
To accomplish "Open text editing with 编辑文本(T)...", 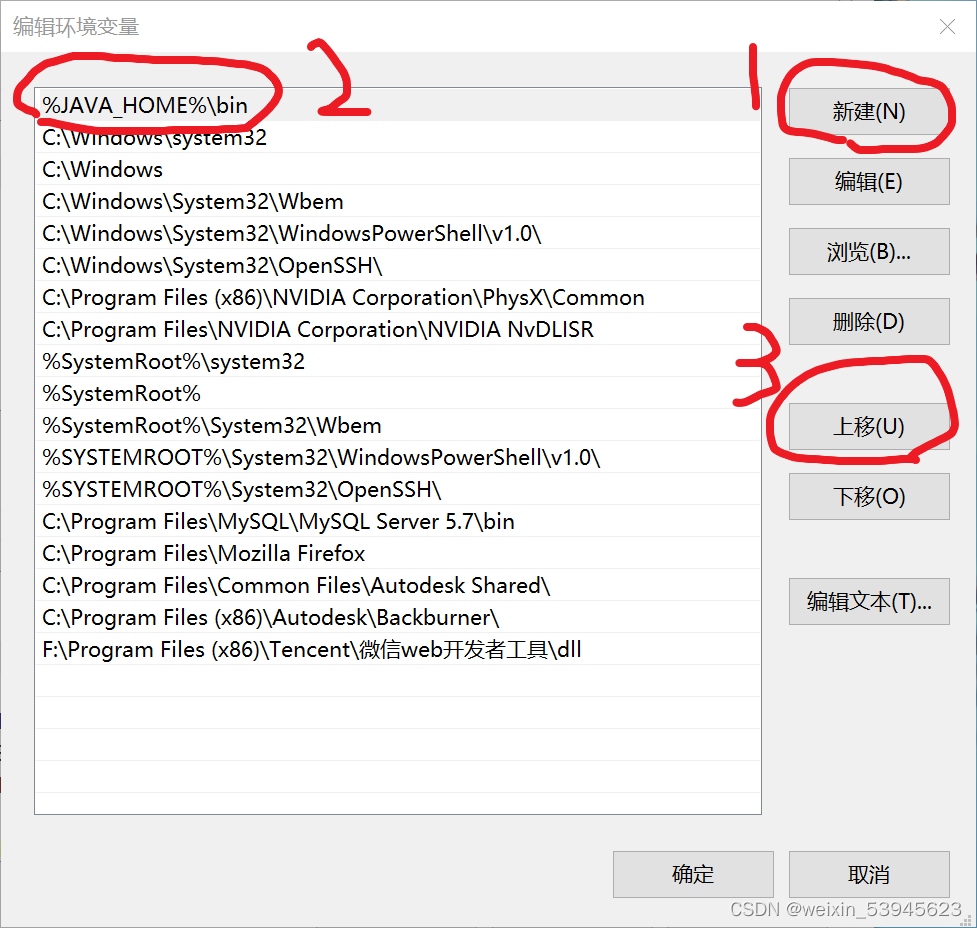I will [x=868, y=602].
